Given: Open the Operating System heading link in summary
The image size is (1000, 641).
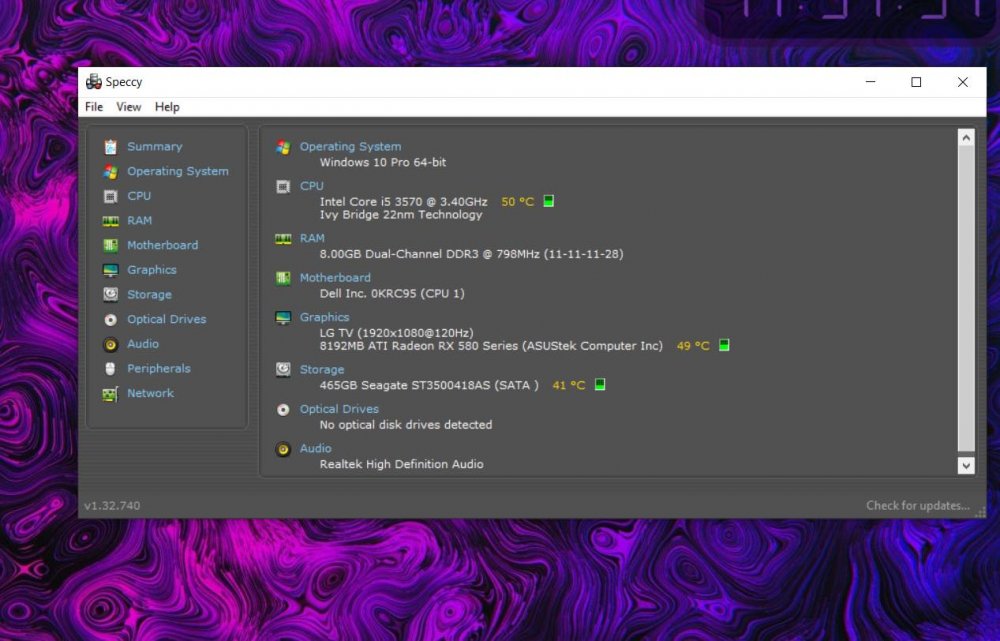Looking at the screenshot, I should [x=350, y=147].
